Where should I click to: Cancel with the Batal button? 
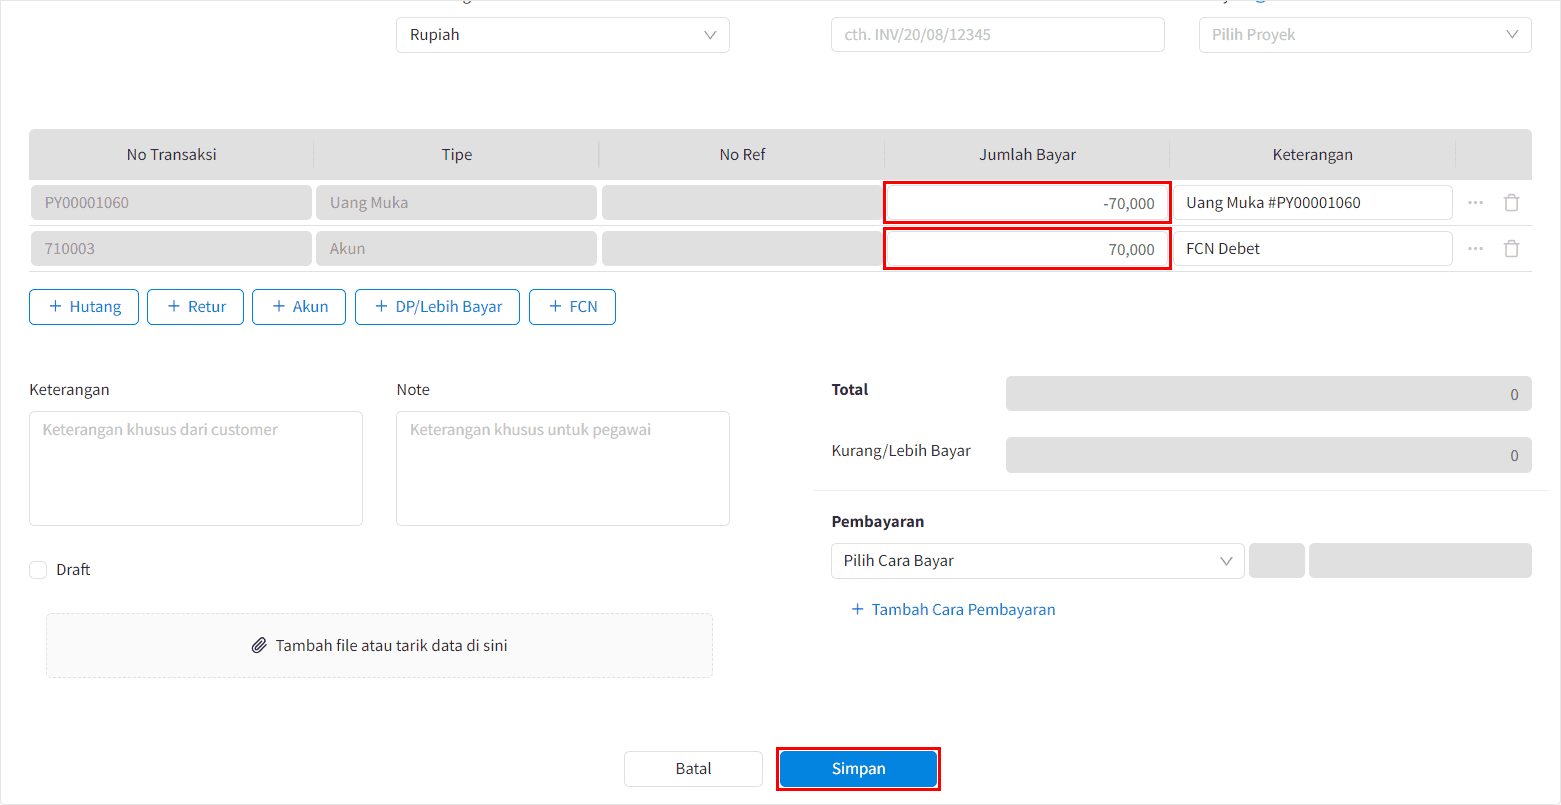click(x=693, y=769)
